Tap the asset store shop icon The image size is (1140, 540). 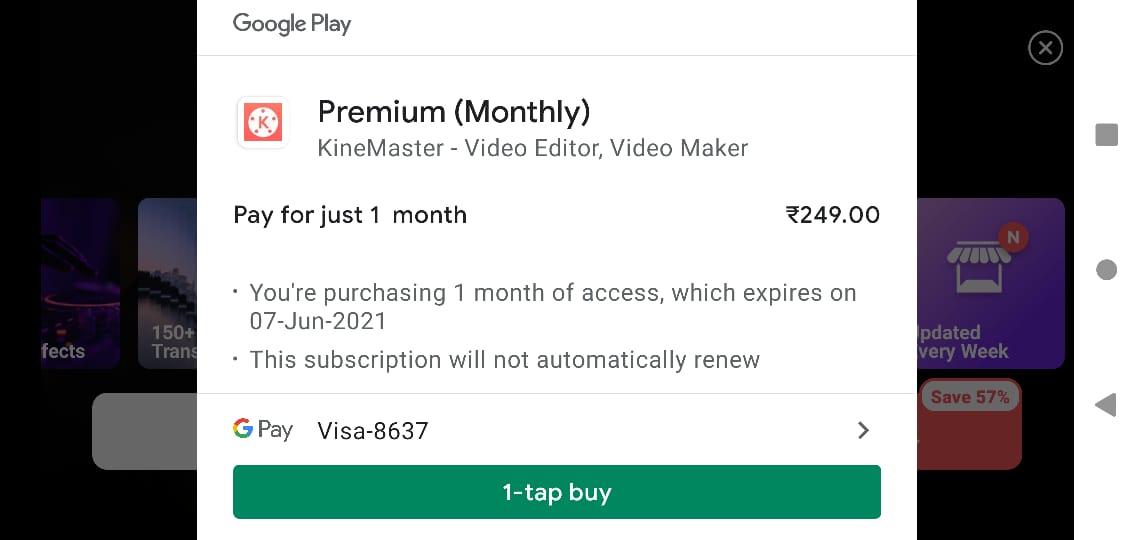pos(978,265)
